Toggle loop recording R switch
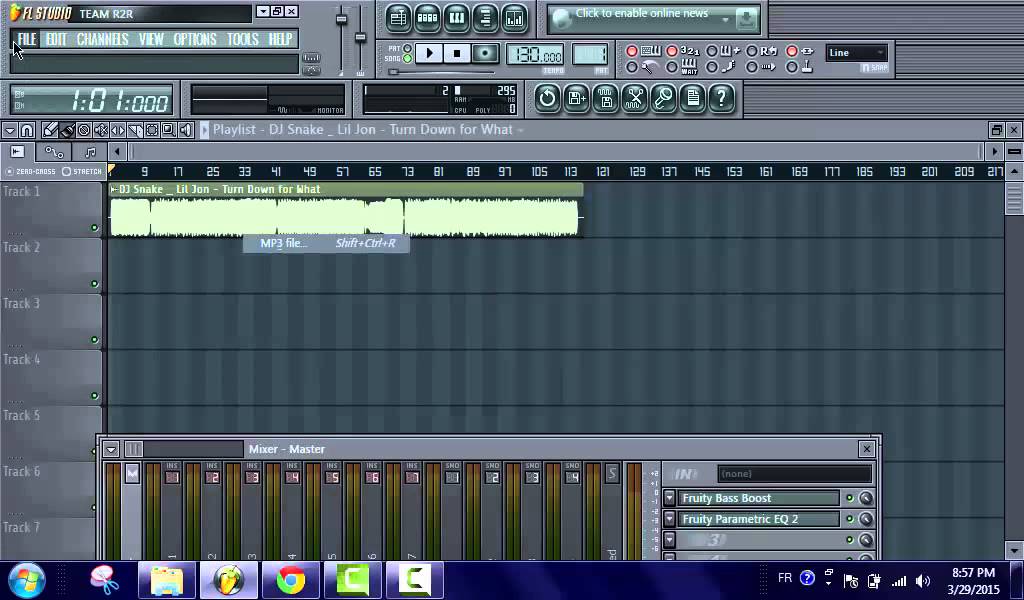Viewport: 1024px width, 600px height. [x=752, y=51]
